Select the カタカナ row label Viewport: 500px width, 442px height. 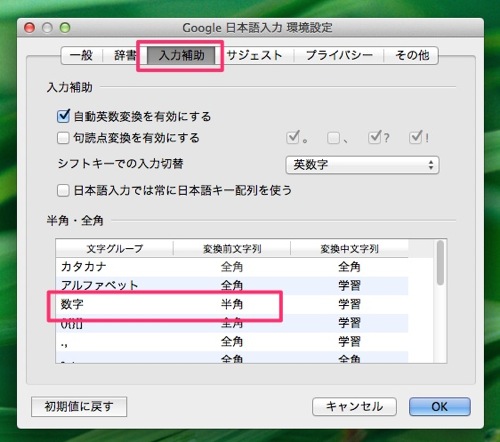(83, 267)
